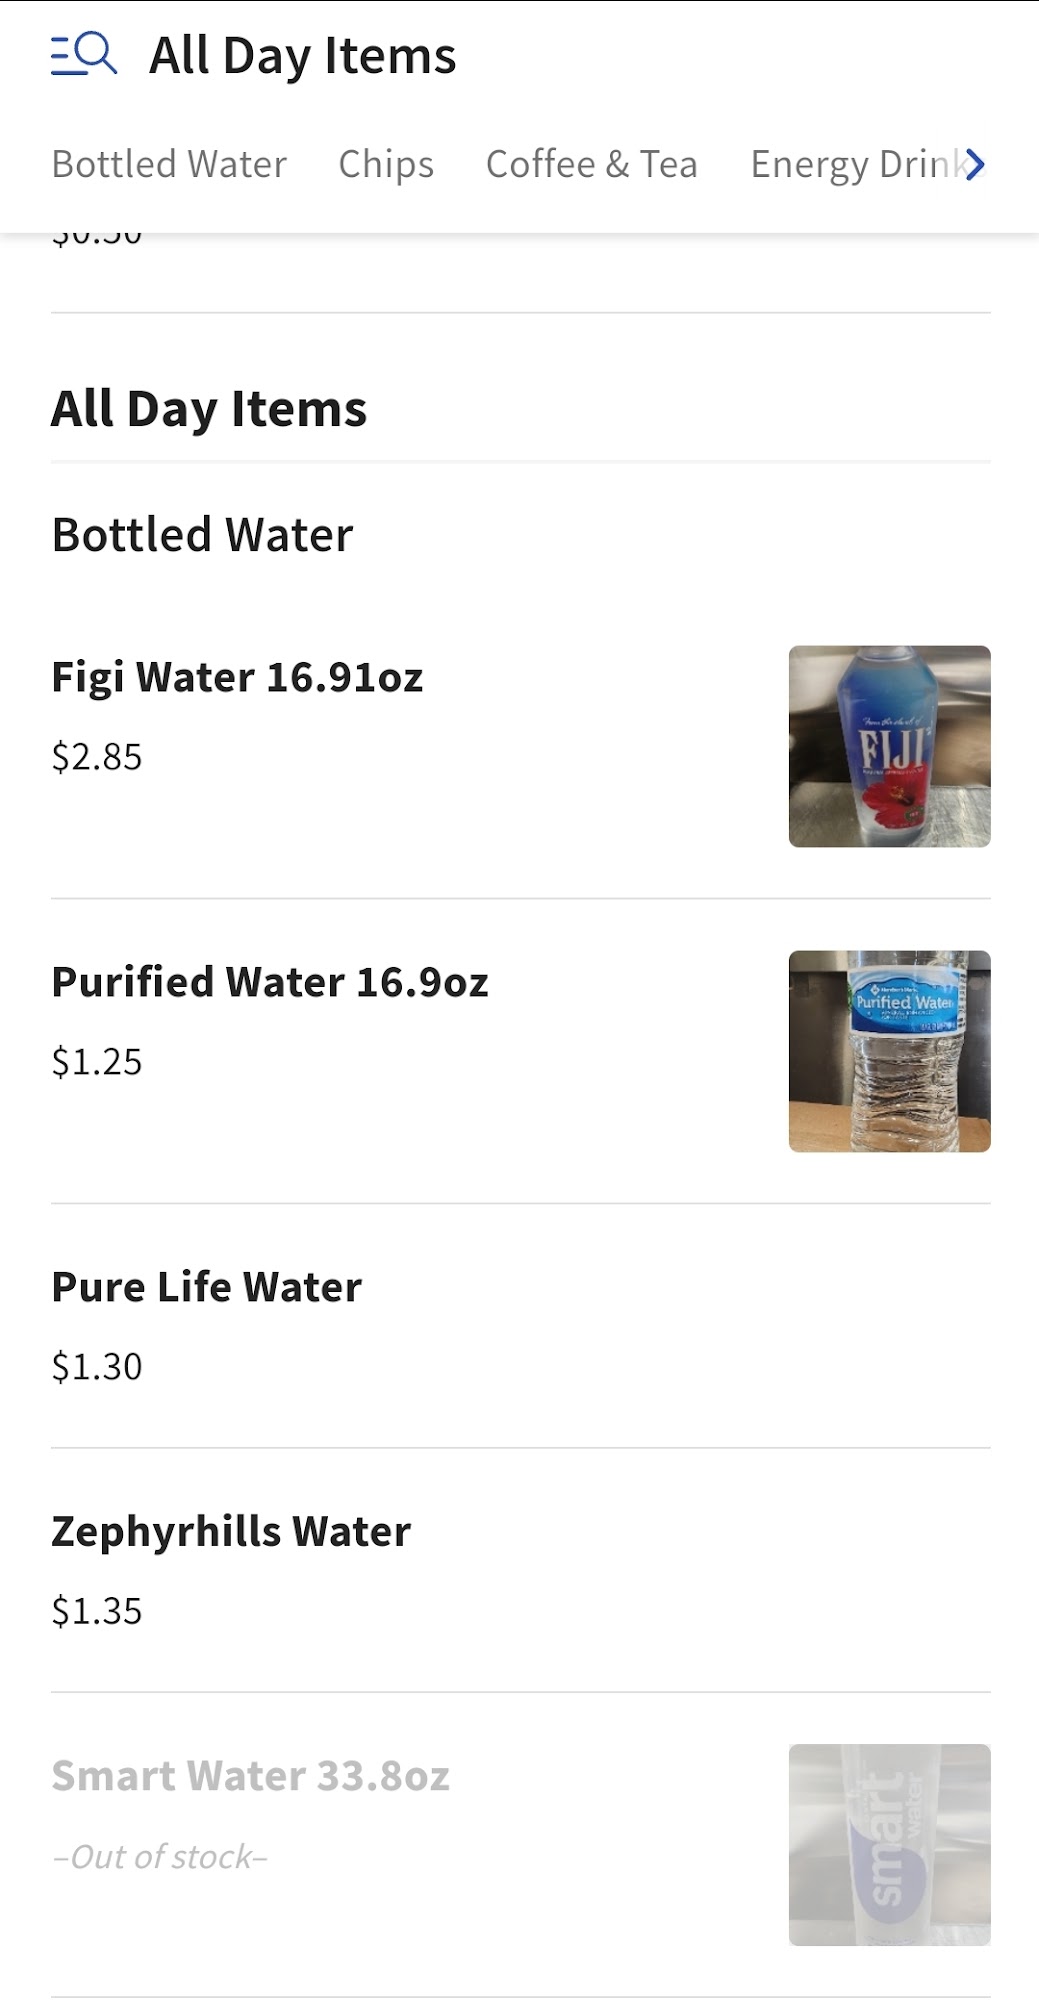1039x2000 pixels.
Task: Open Figi Water 16.91oz item
Action: pos(237,677)
